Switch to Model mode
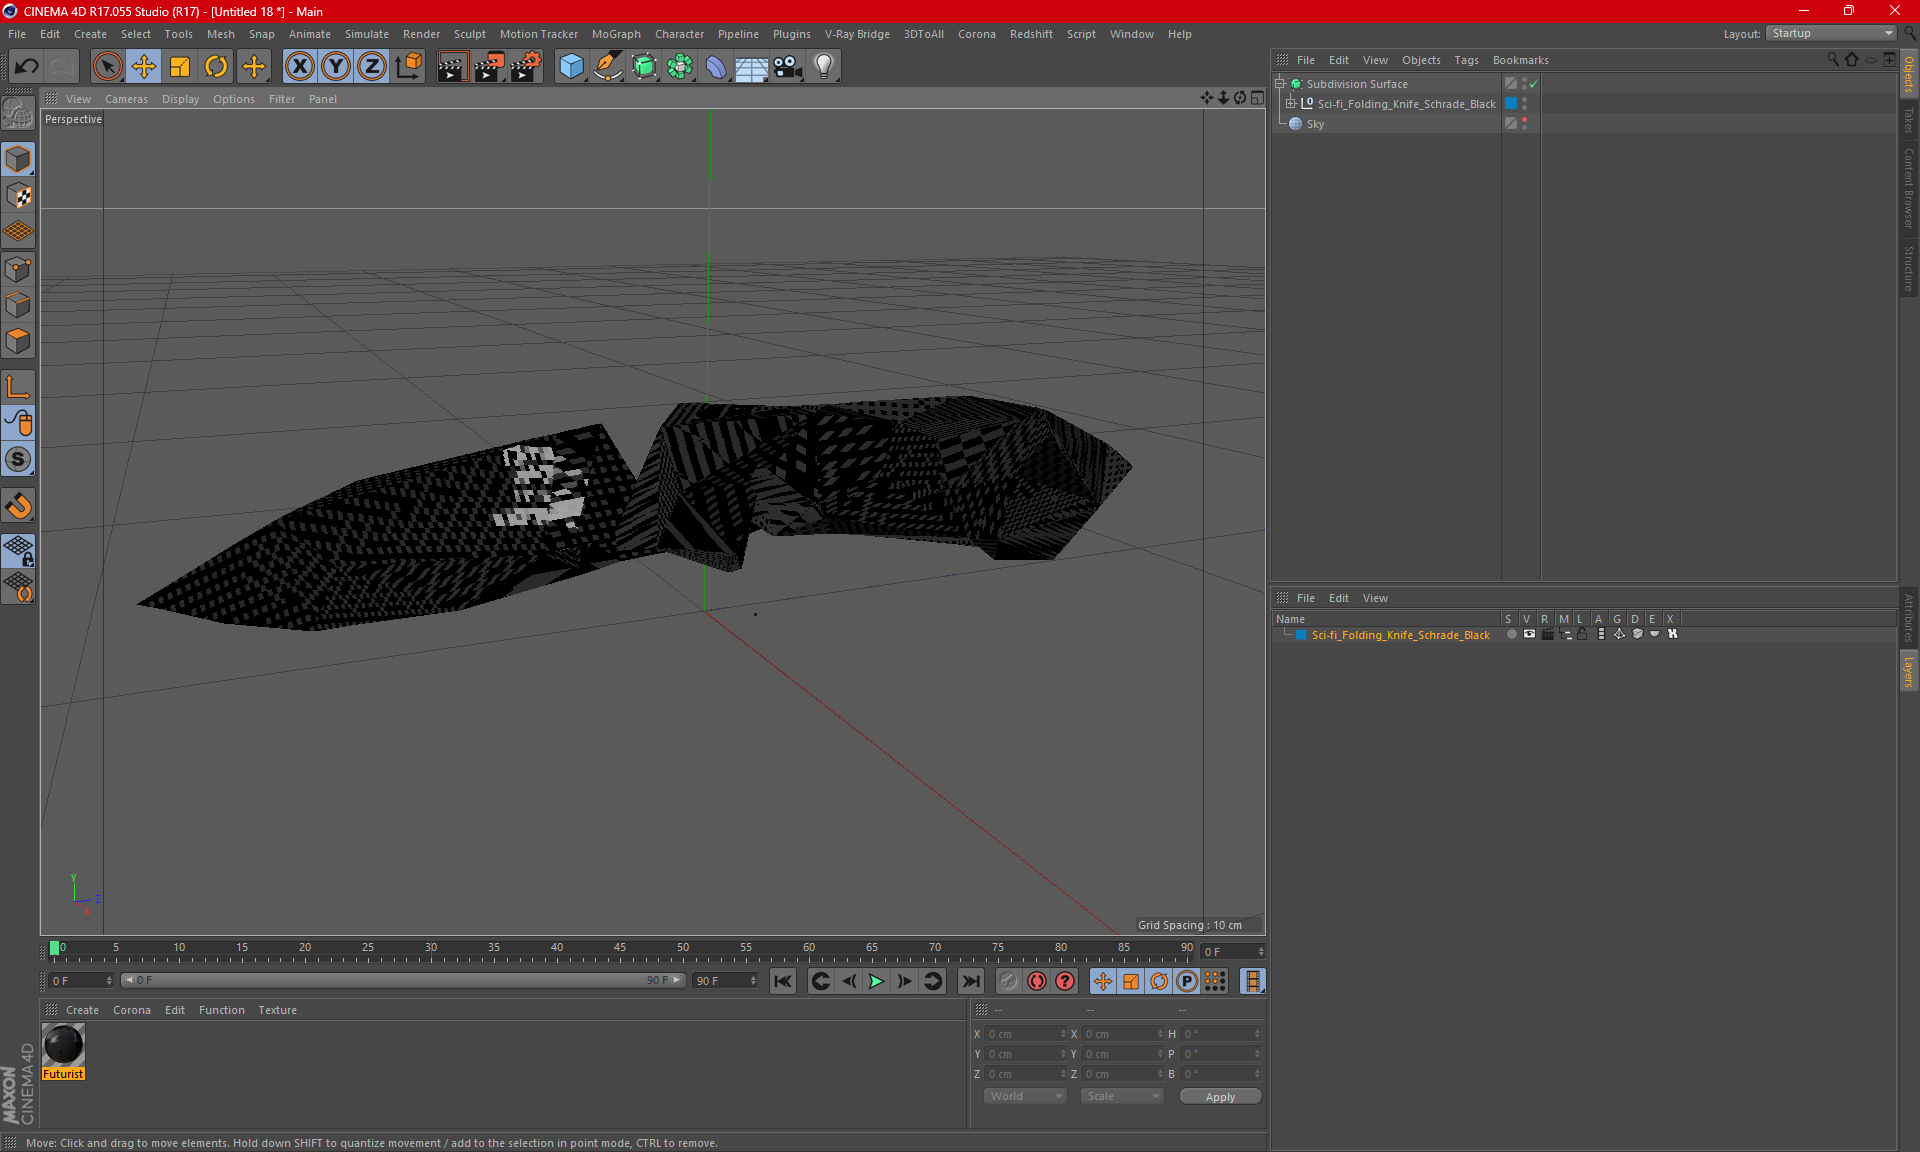The height and width of the screenshot is (1152, 1920). point(18,160)
